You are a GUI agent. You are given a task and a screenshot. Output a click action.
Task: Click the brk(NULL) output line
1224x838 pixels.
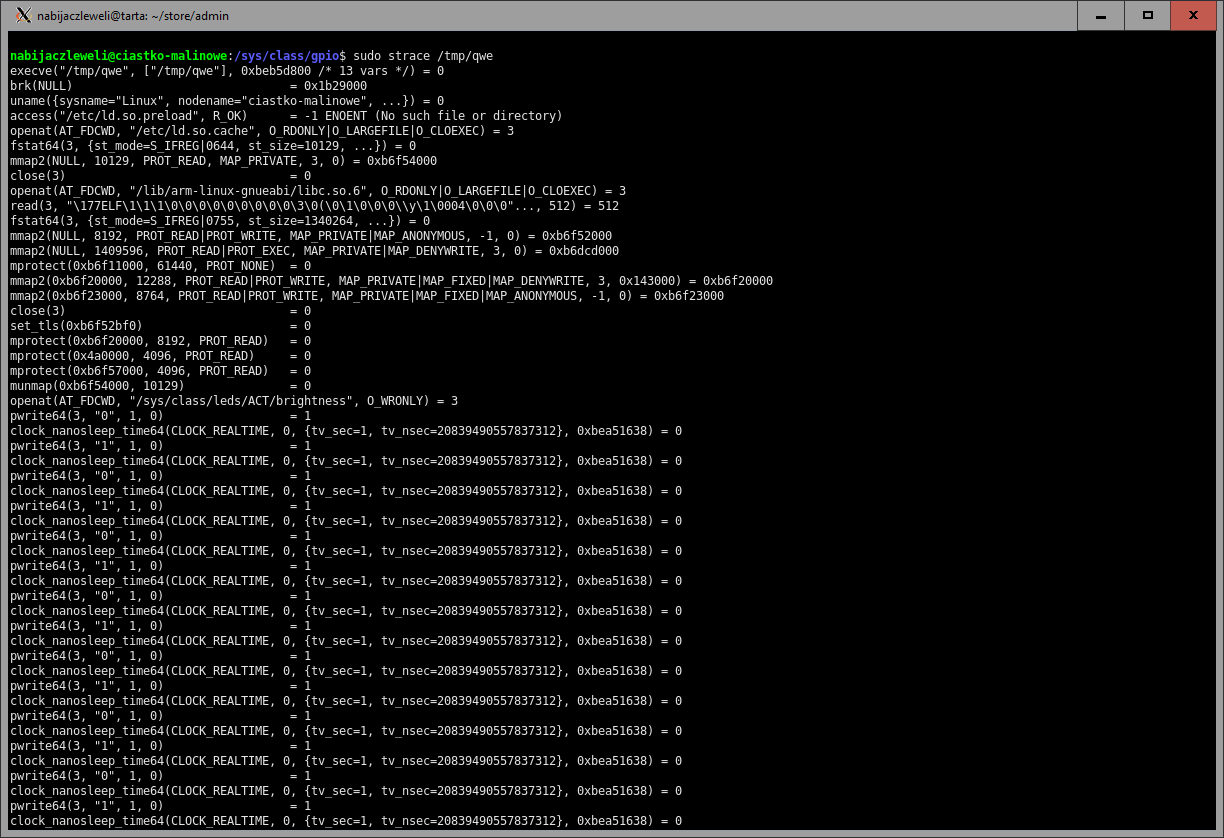point(188,86)
